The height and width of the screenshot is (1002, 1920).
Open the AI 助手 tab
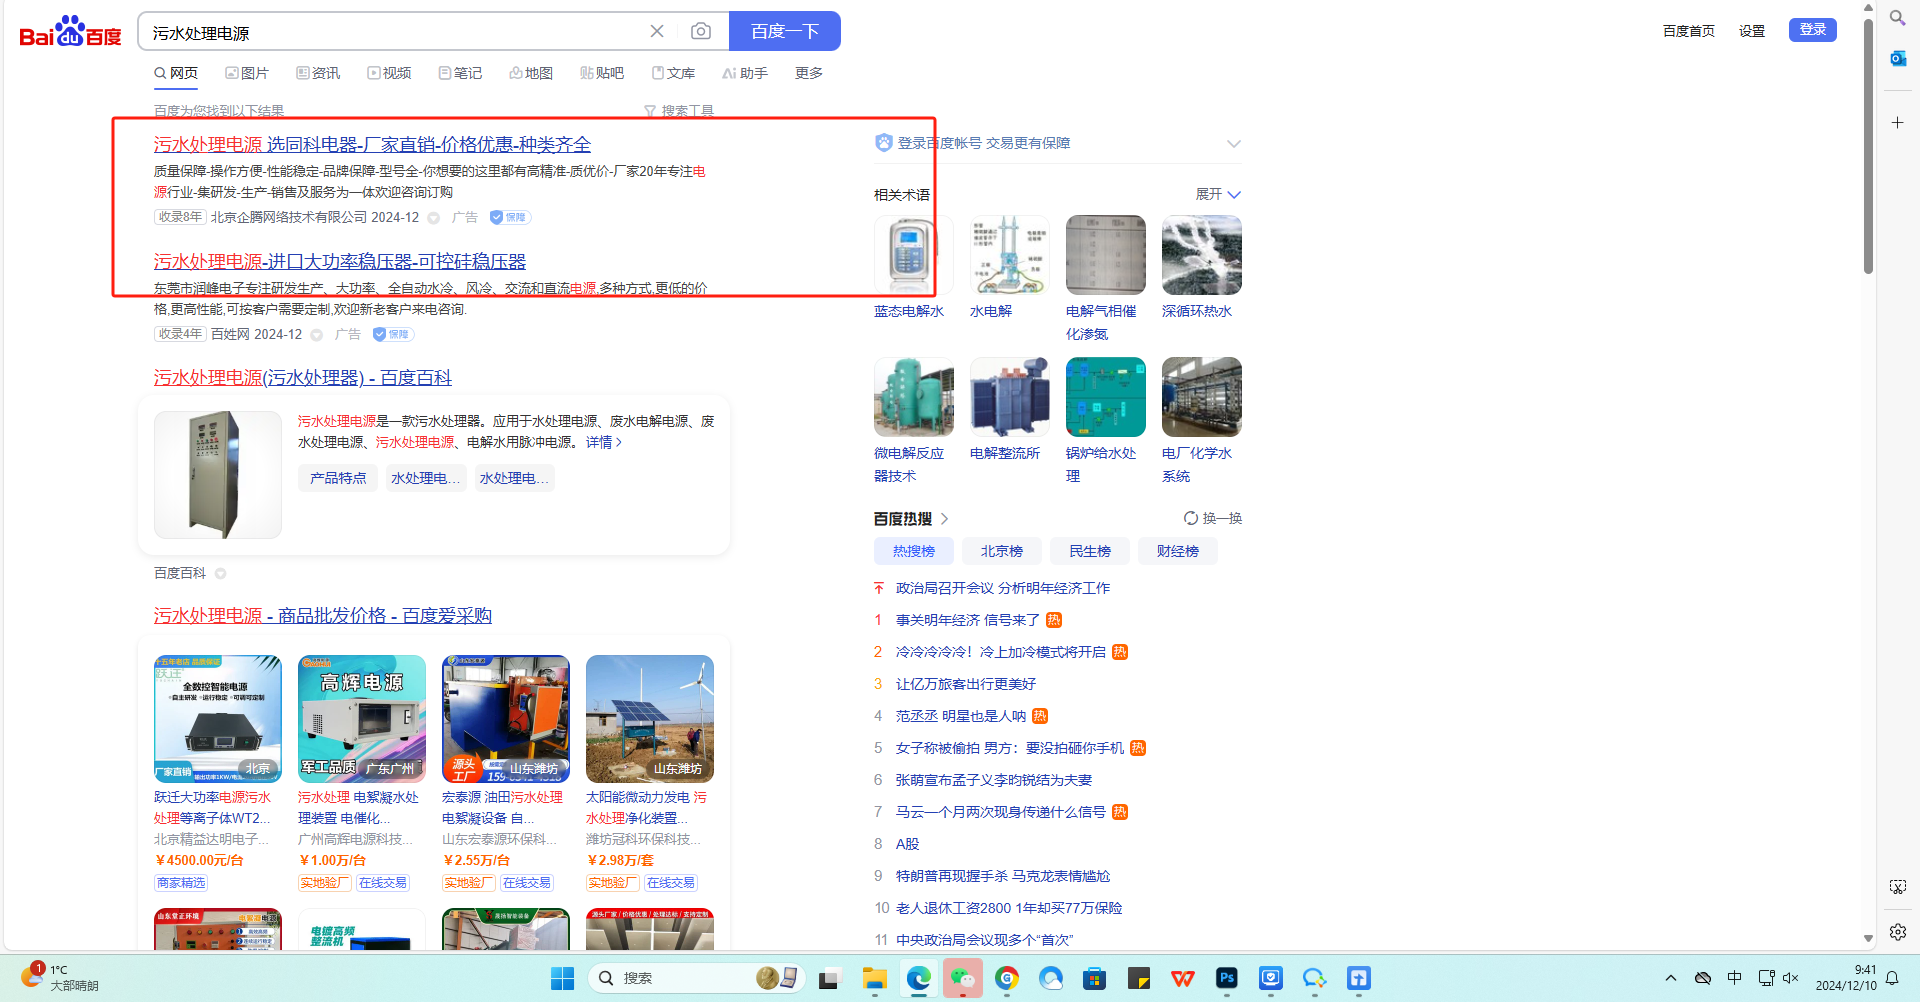745,73
